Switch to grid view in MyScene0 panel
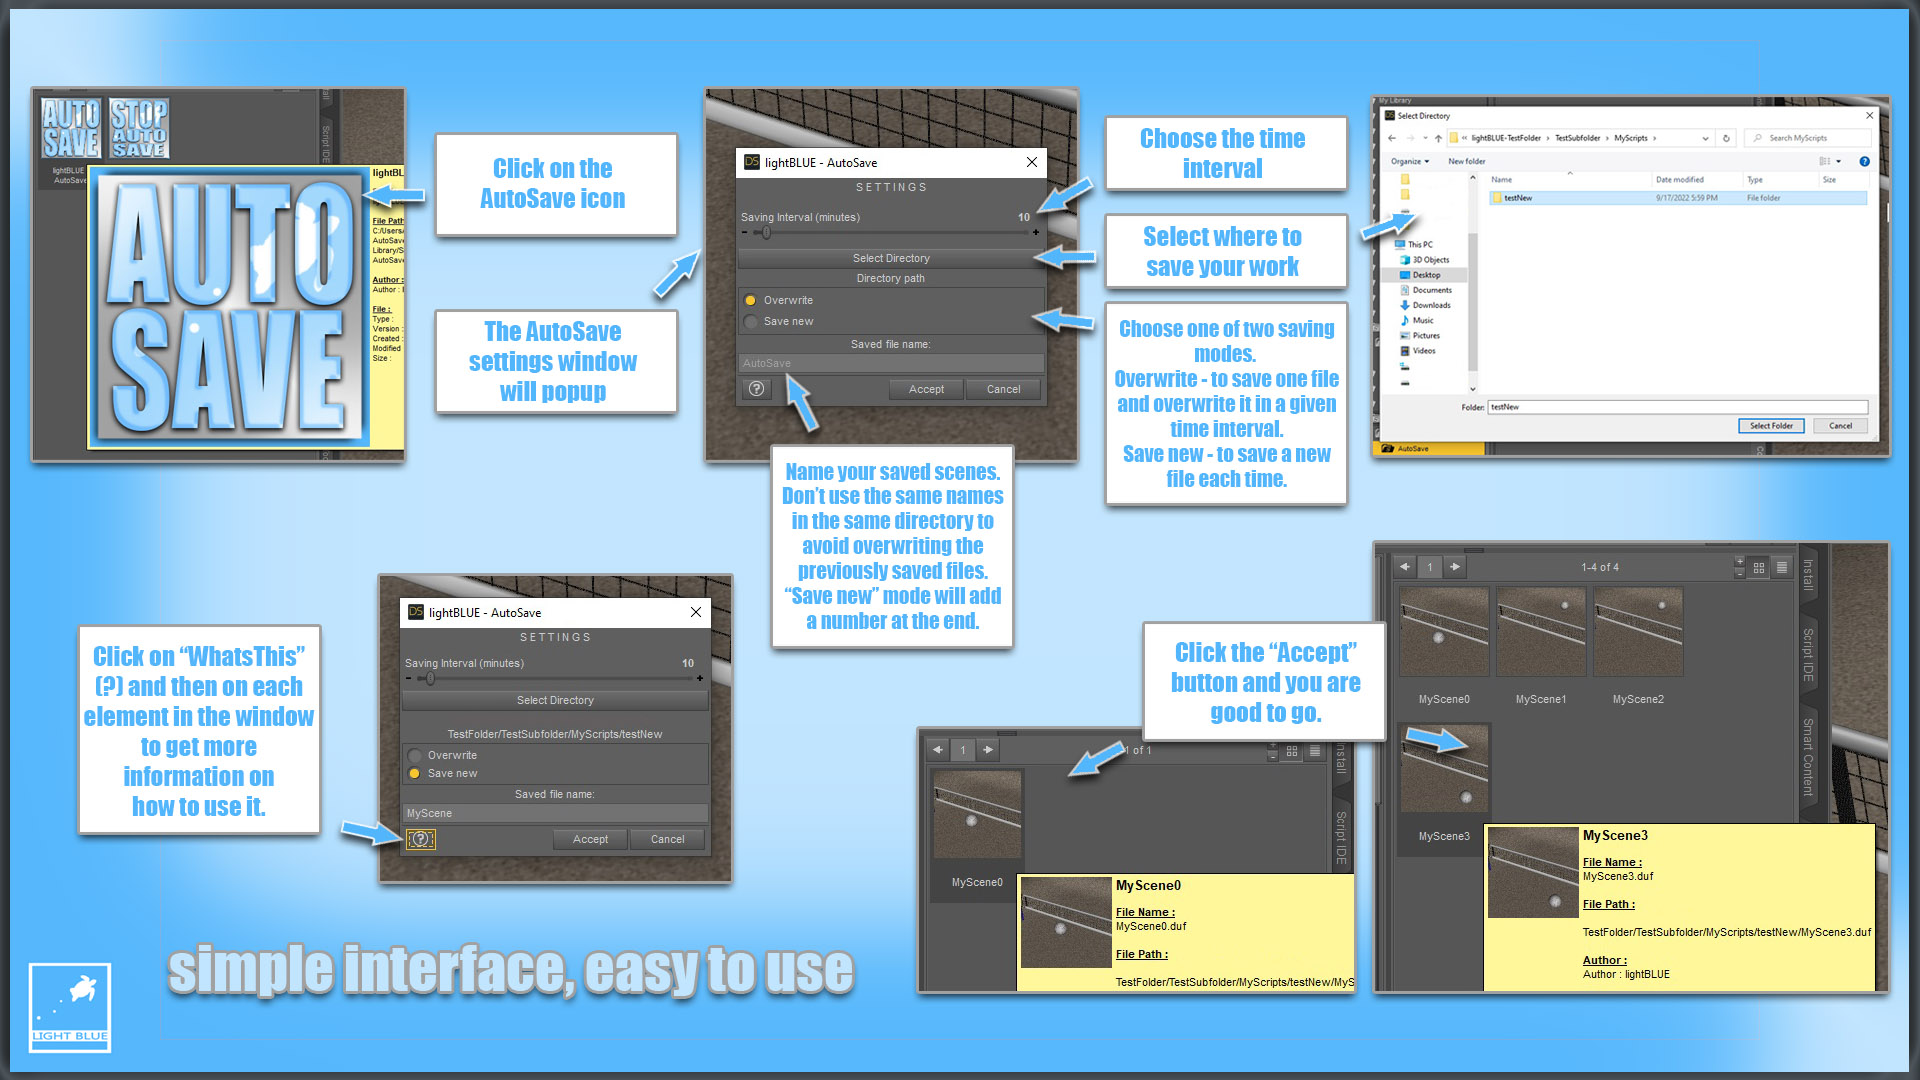 tap(1292, 751)
